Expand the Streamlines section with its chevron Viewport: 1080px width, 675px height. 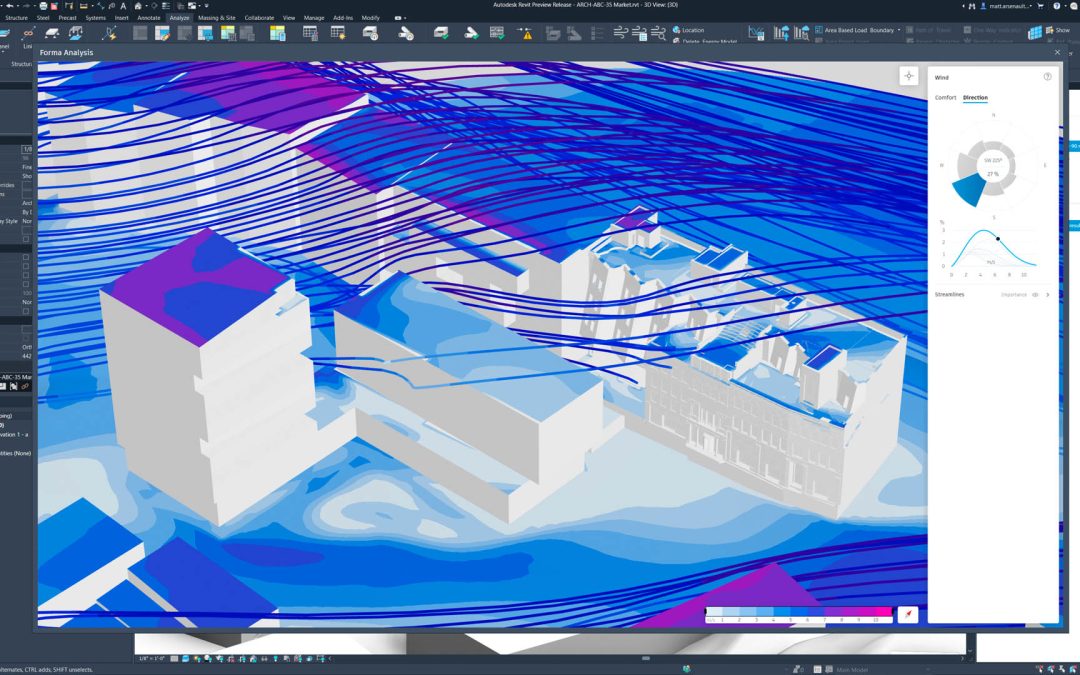pyautogui.click(x=1047, y=294)
